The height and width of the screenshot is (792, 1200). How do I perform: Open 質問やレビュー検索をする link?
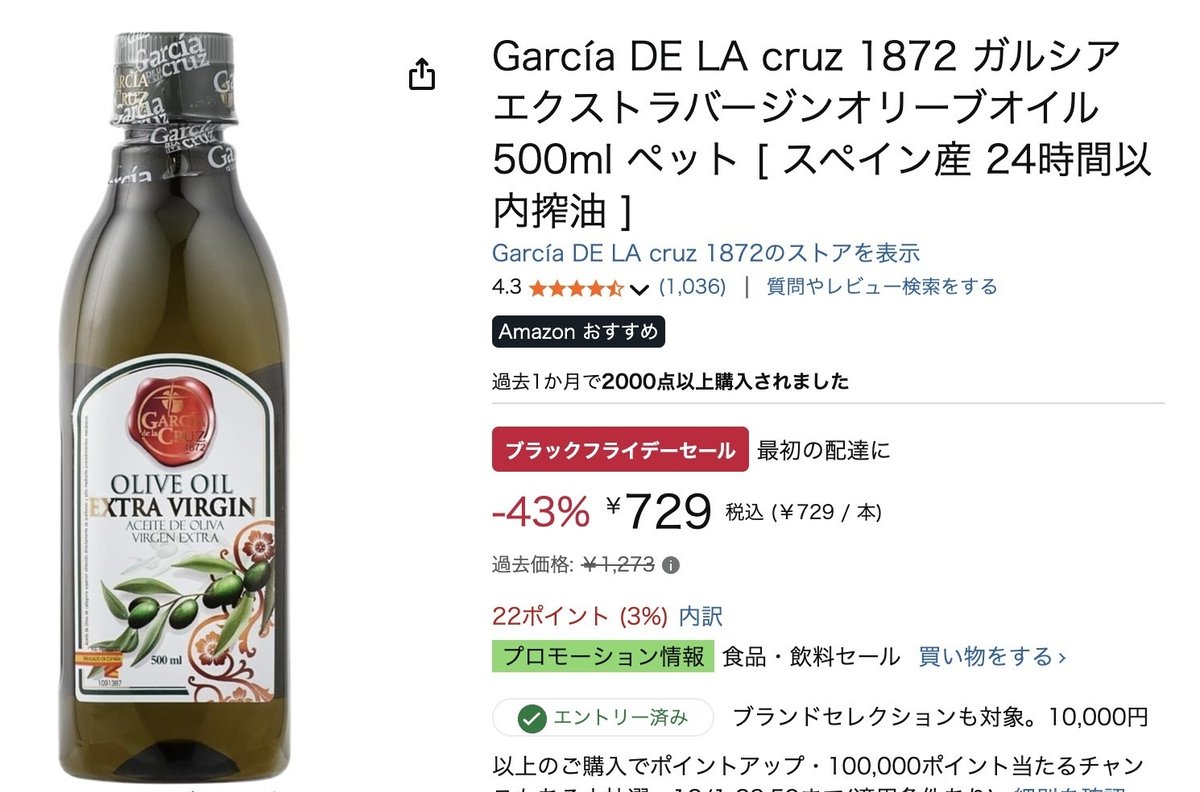point(881,287)
